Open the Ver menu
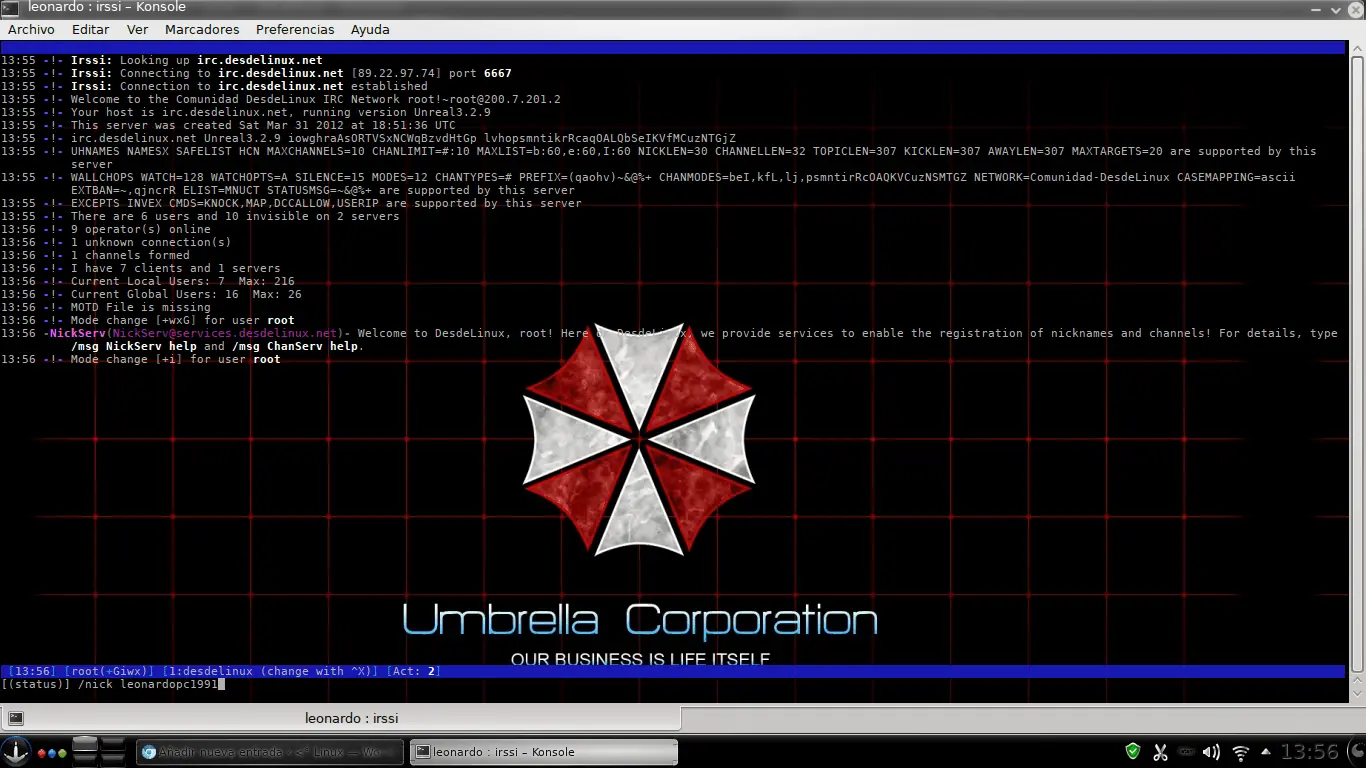Screen dimensions: 1366x768 pos(137,30)
